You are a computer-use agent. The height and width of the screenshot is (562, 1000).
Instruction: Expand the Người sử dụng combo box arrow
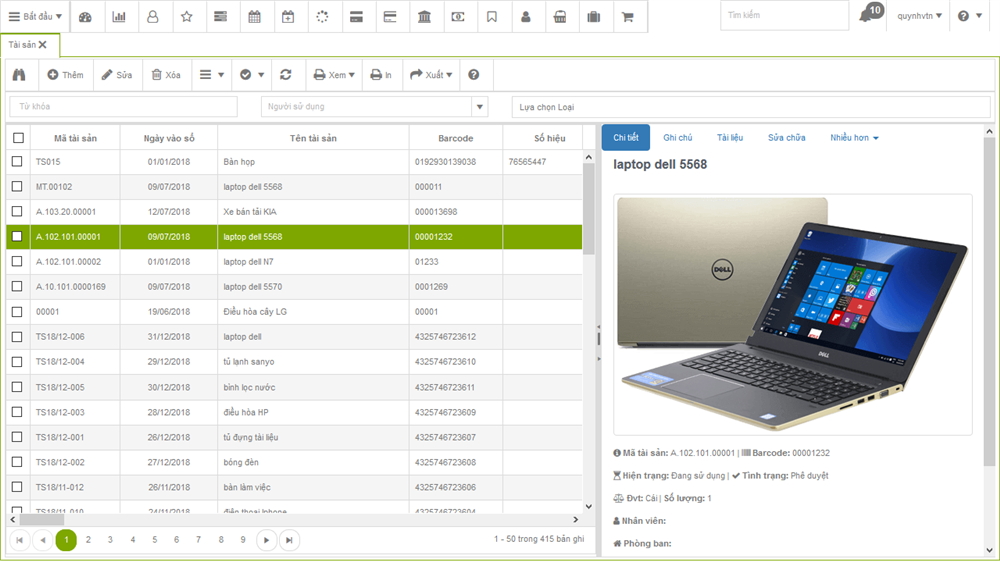[x=480, y=107]
